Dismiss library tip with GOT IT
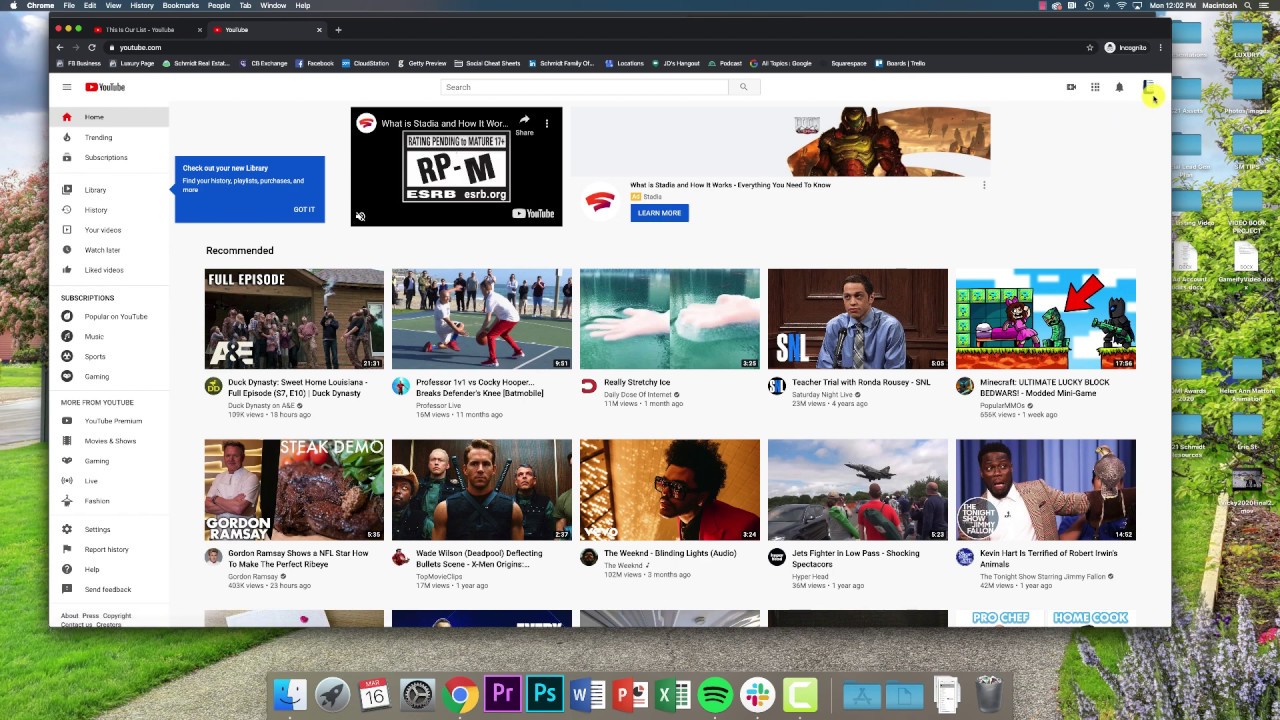The height and width of the screenshot is (720, 1280). (x=304, y=210)
